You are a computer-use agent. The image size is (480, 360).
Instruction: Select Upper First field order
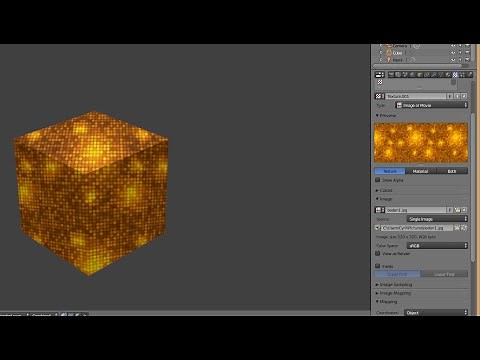click(398, 274)
